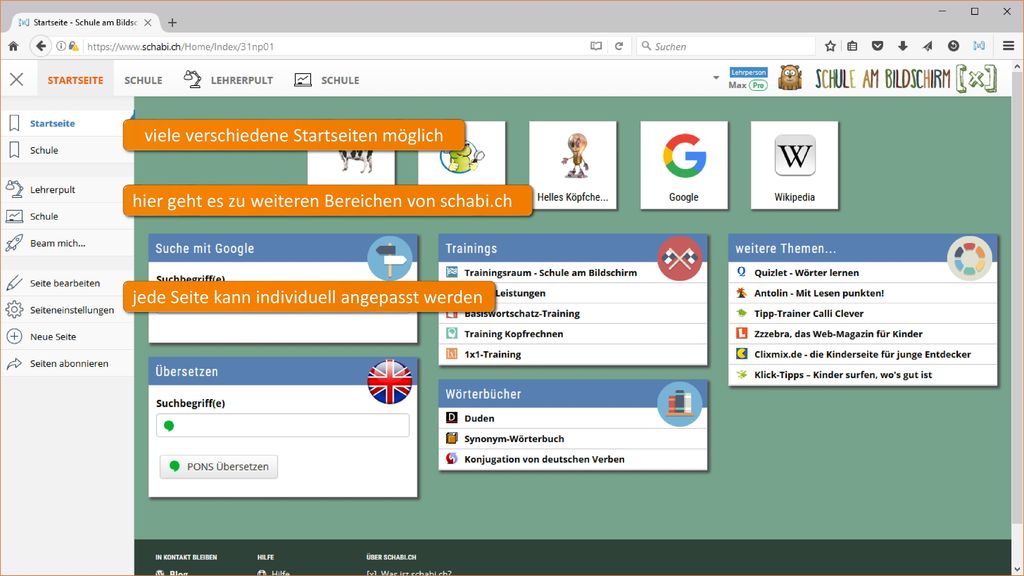
Task: Click the Seiten abonnieren share icon
Action: coord(14,363)
